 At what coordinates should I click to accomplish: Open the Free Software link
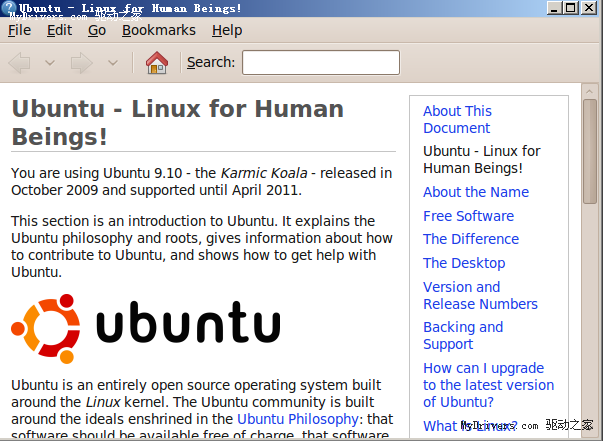[468, 216]
